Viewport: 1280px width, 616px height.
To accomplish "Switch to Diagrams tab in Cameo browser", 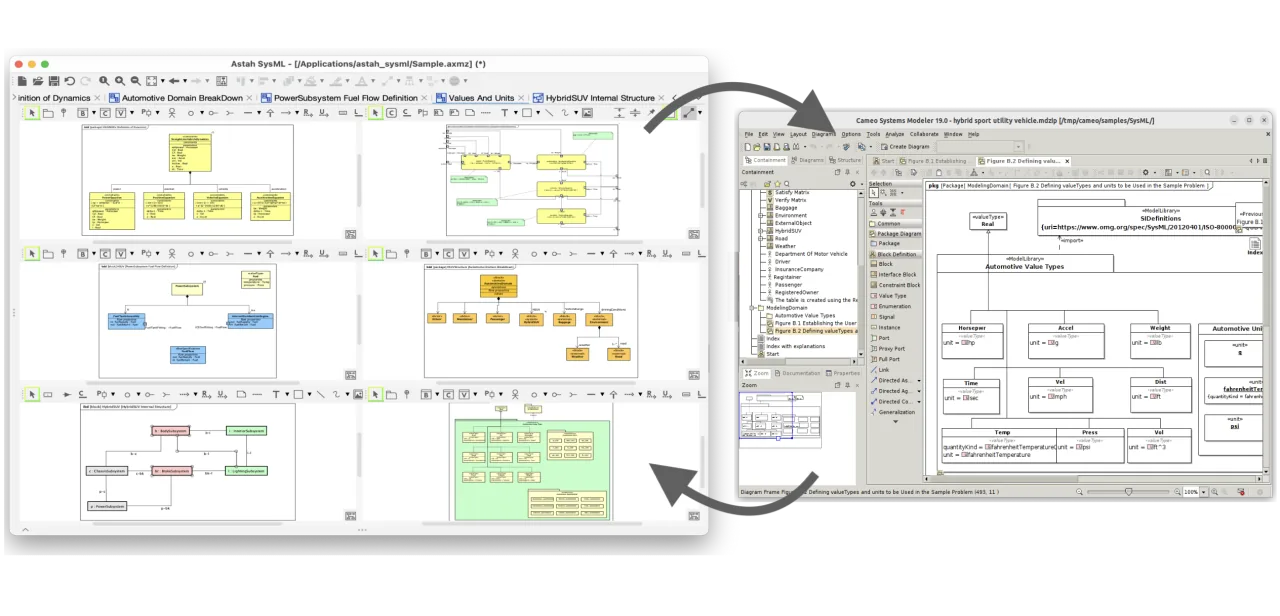I will pyautogui.click(x=806, y=160).
